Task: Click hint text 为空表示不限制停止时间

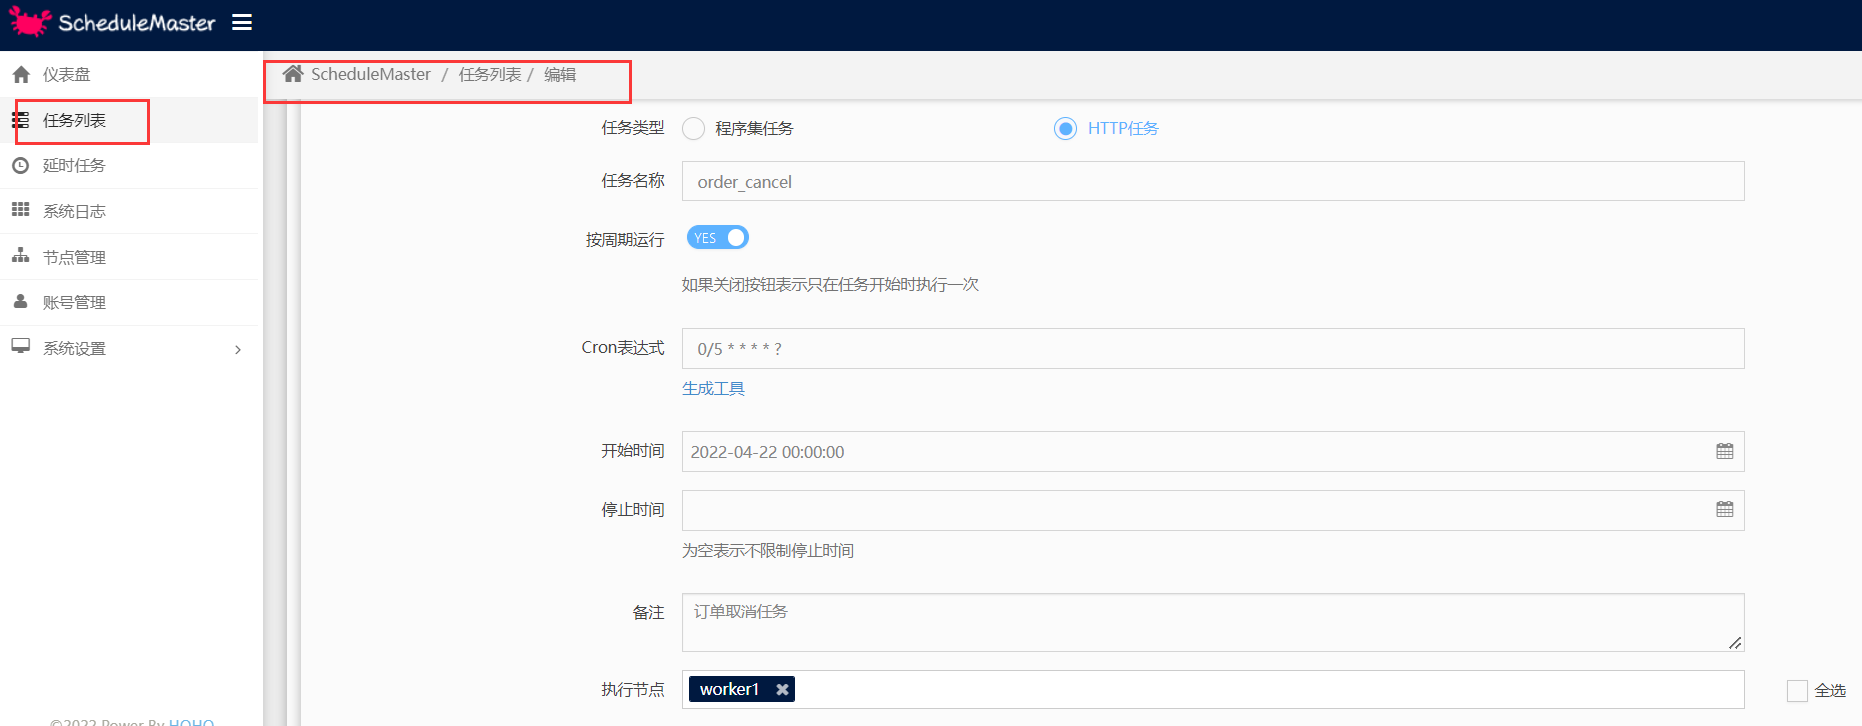Action: 768,551
